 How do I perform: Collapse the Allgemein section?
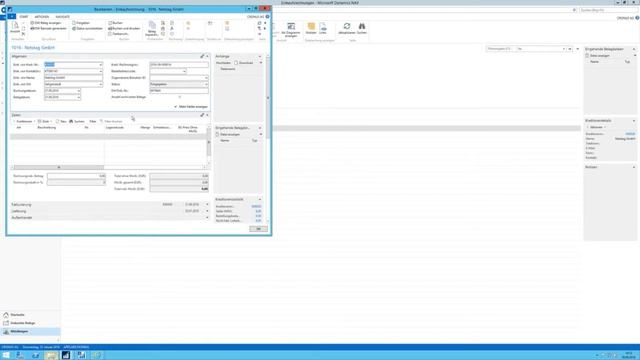207,56
